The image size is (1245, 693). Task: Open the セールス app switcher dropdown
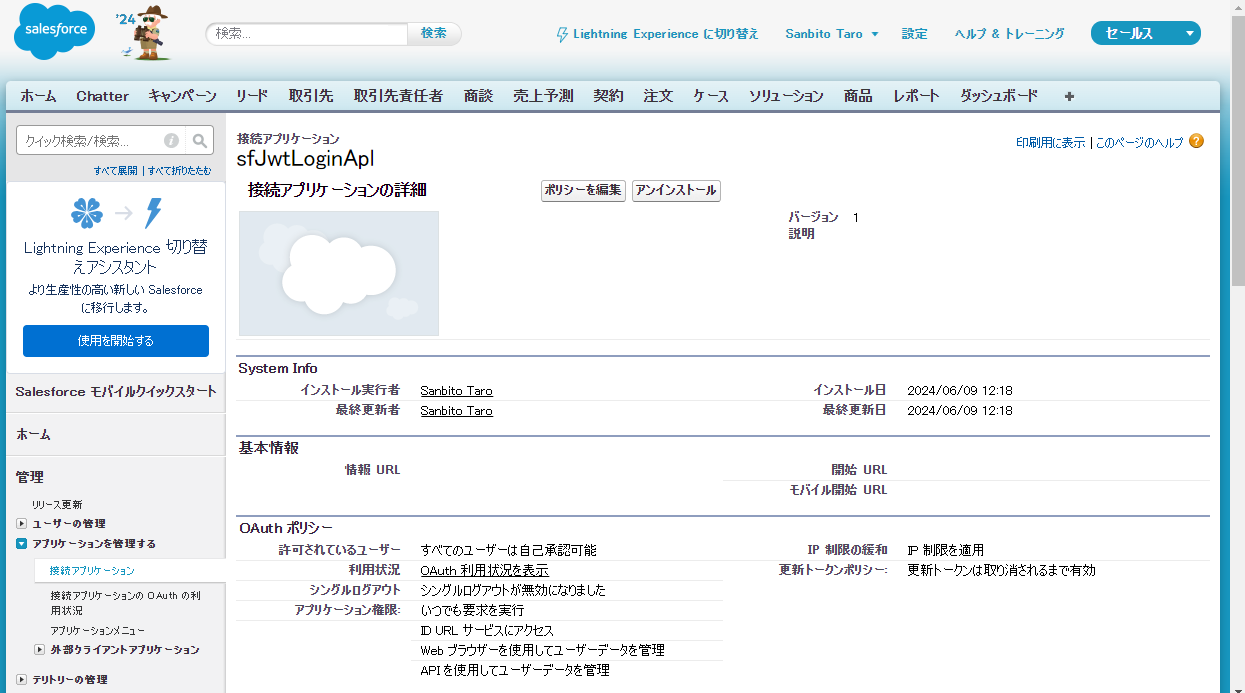click(1146, 33)
